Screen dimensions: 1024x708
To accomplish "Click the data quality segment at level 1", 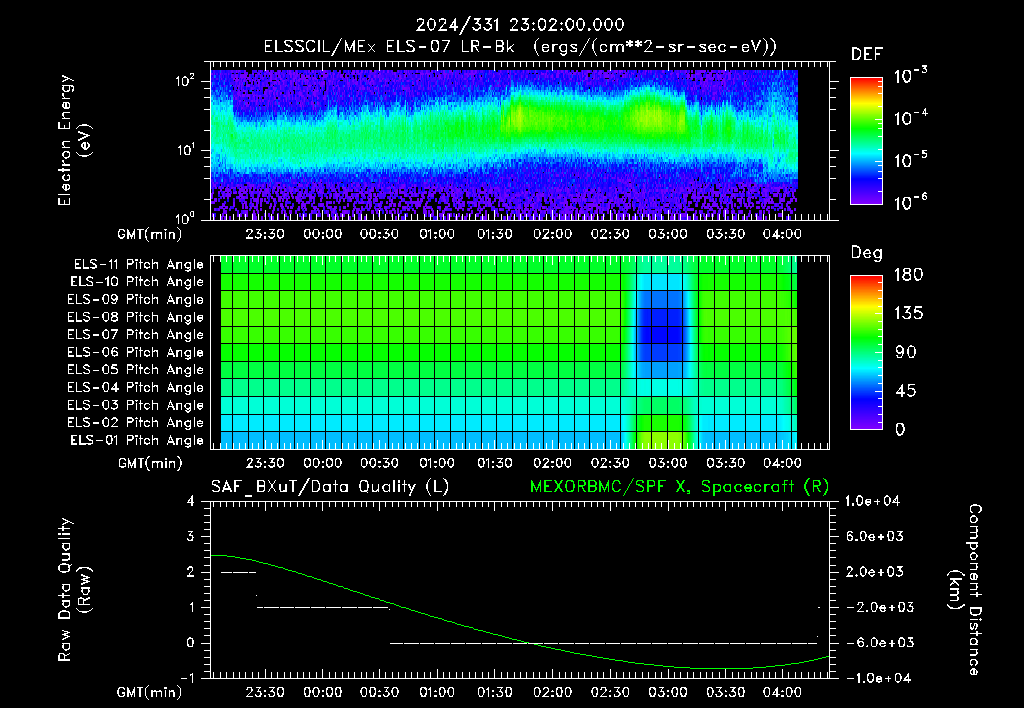I will [323, 607].
